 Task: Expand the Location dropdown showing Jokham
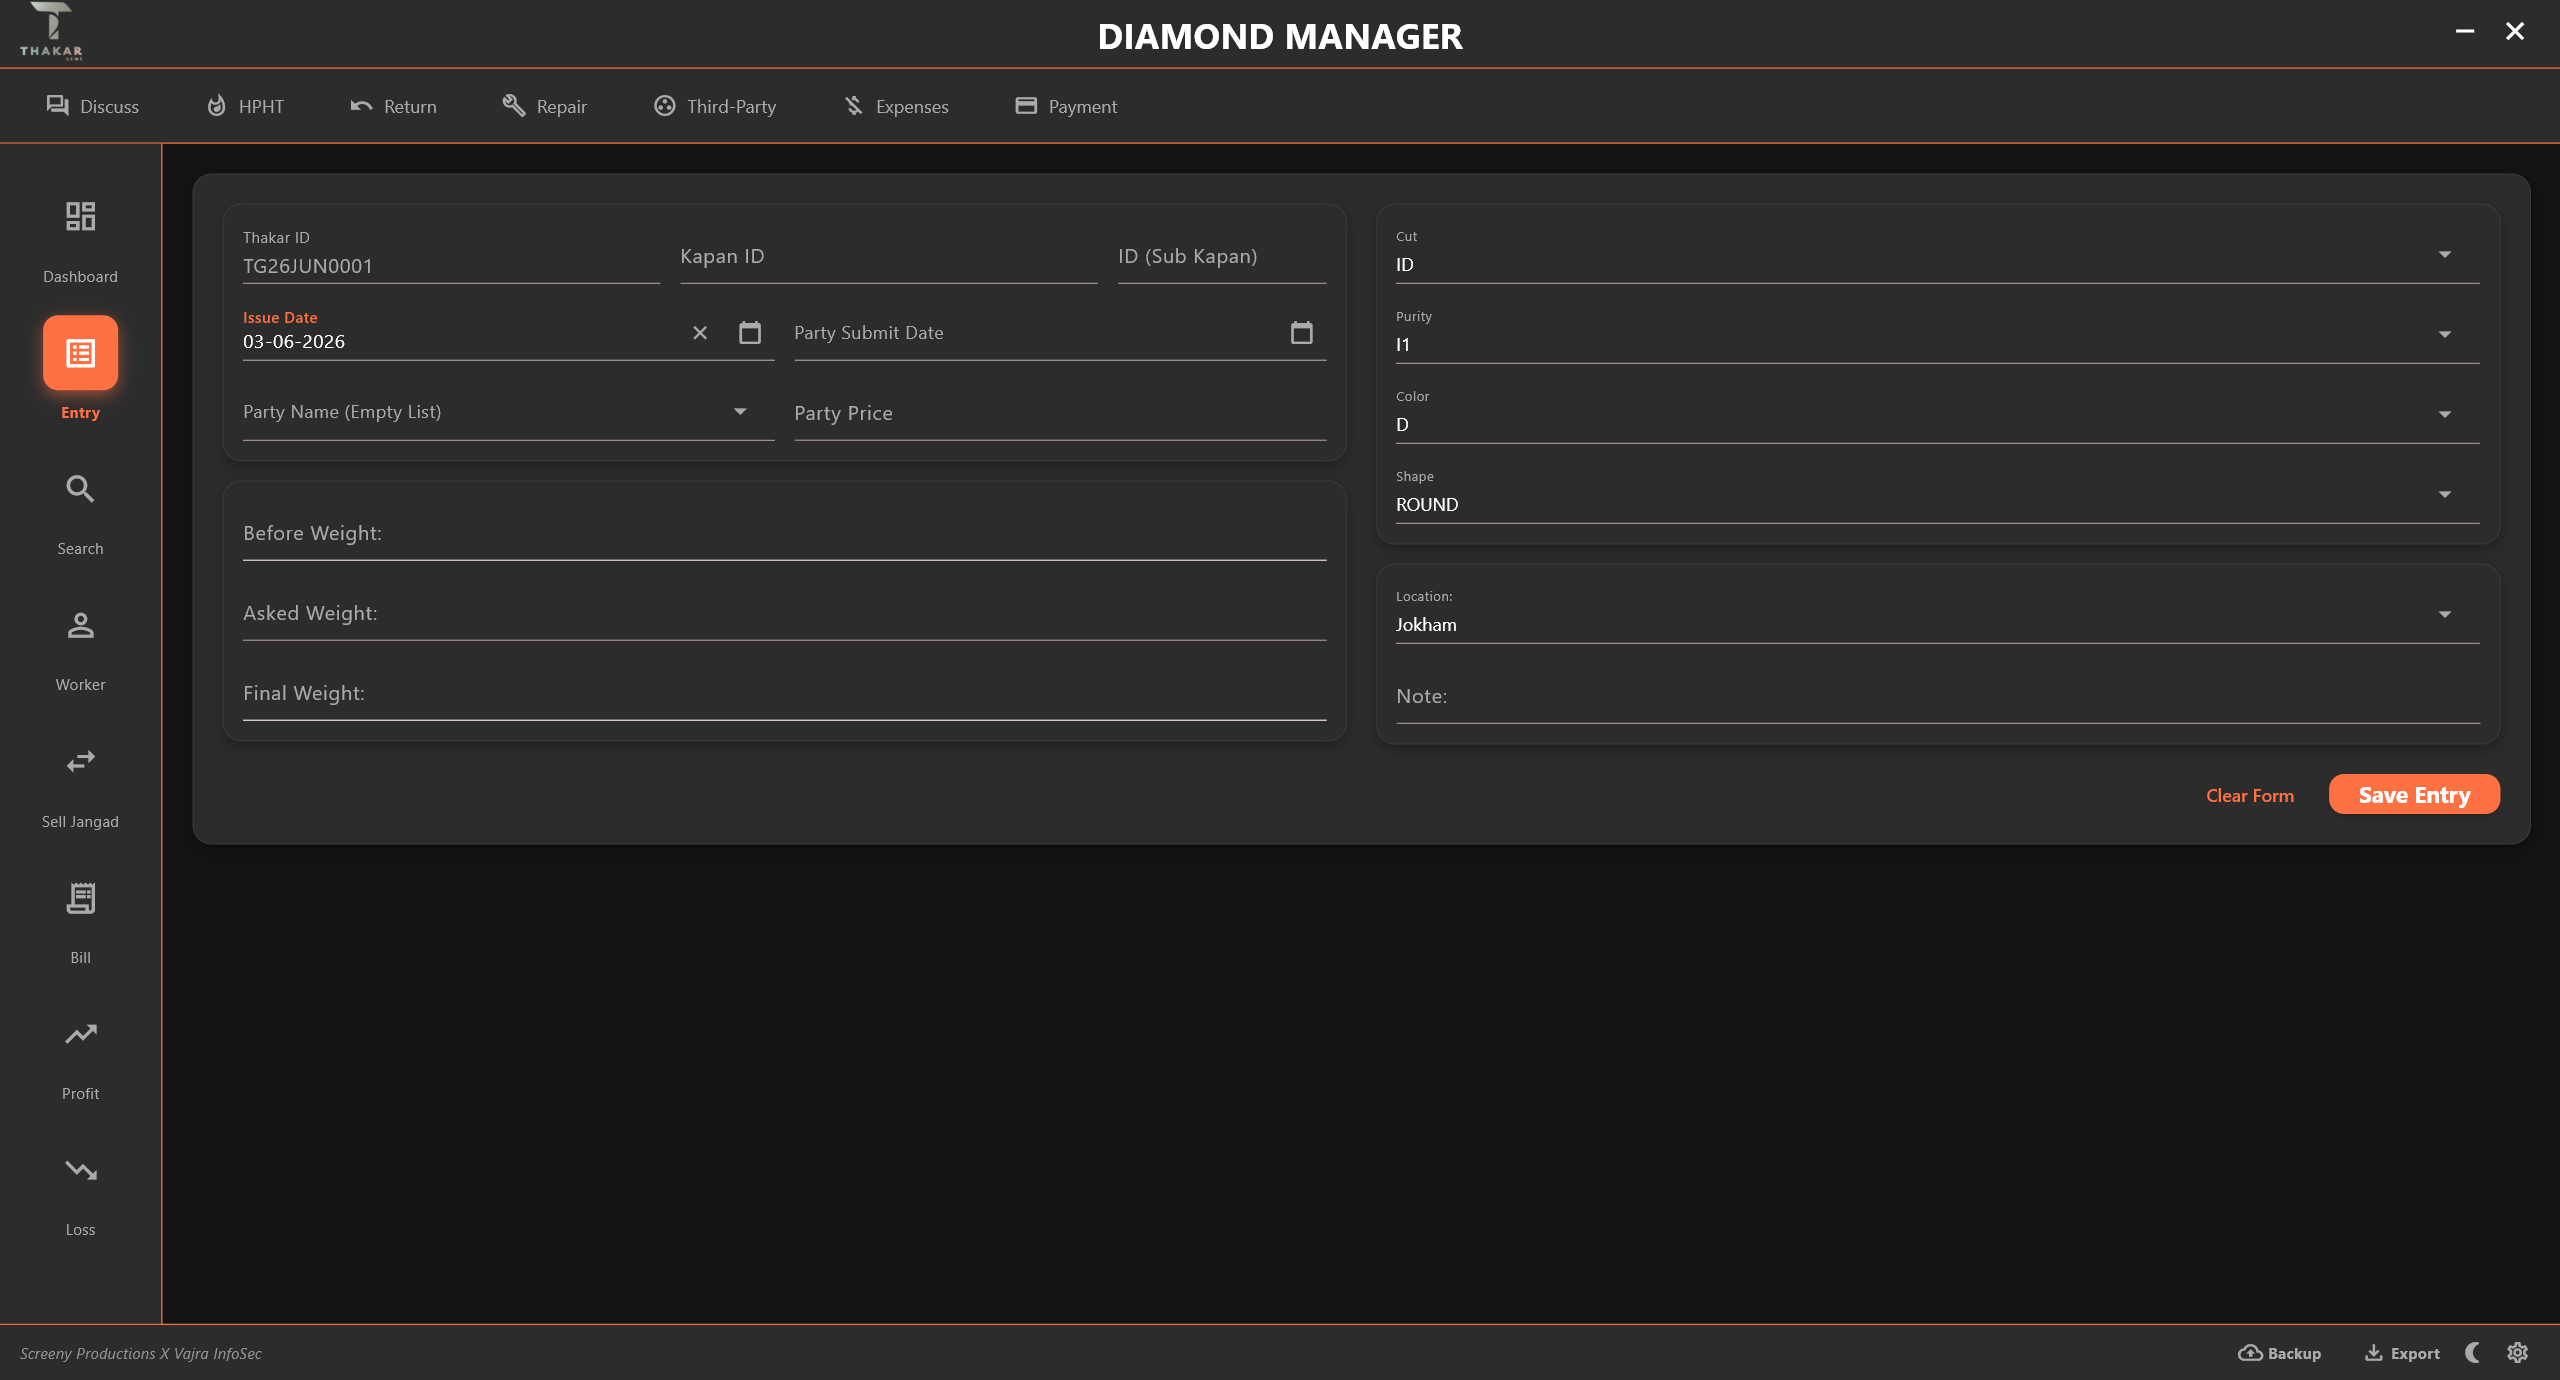[1937, 614]
